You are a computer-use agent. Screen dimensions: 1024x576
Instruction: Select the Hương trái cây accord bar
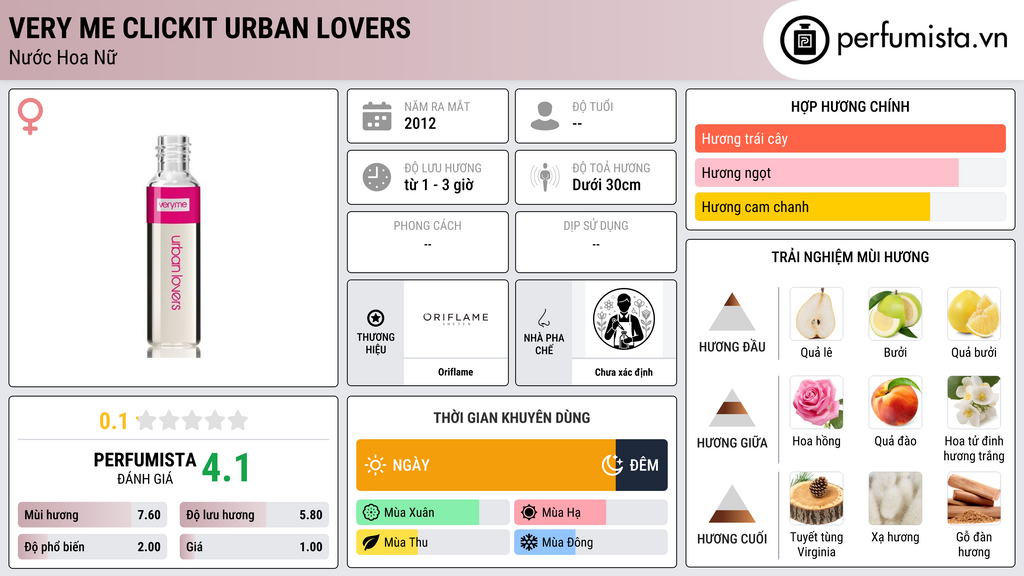click(x=850, y=138)
